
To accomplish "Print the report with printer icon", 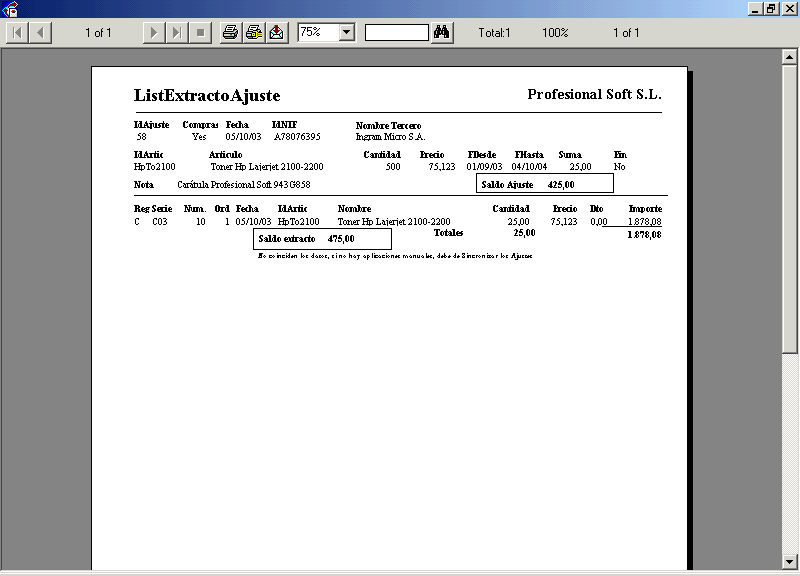I will pyautogui.click(x=230, y=33).
